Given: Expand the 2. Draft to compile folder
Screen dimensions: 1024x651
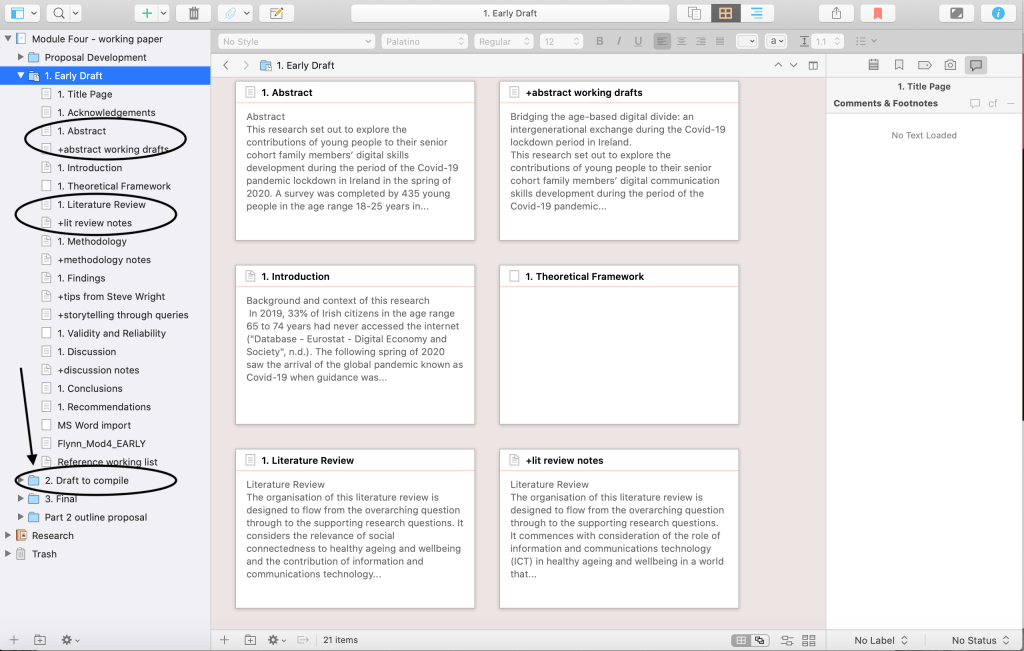Looking at the screenshot, I should click(22, 481).
